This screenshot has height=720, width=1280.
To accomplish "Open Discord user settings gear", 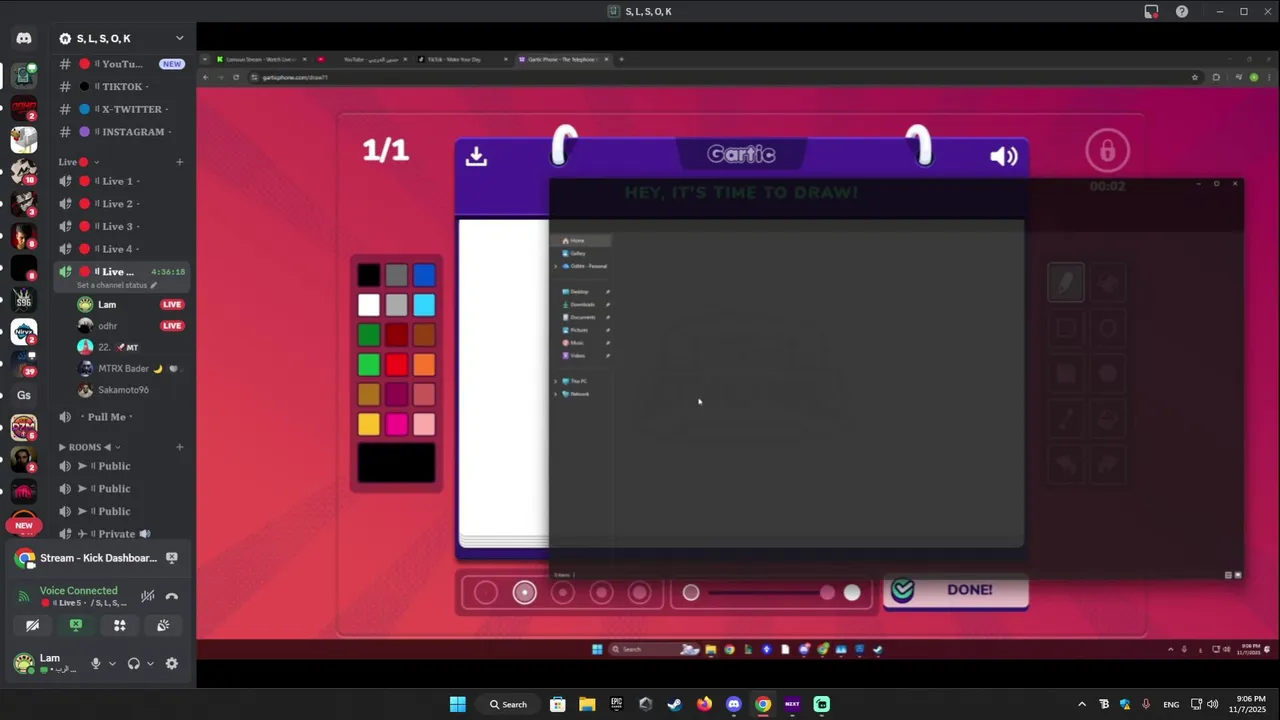I will coord(172,663).
